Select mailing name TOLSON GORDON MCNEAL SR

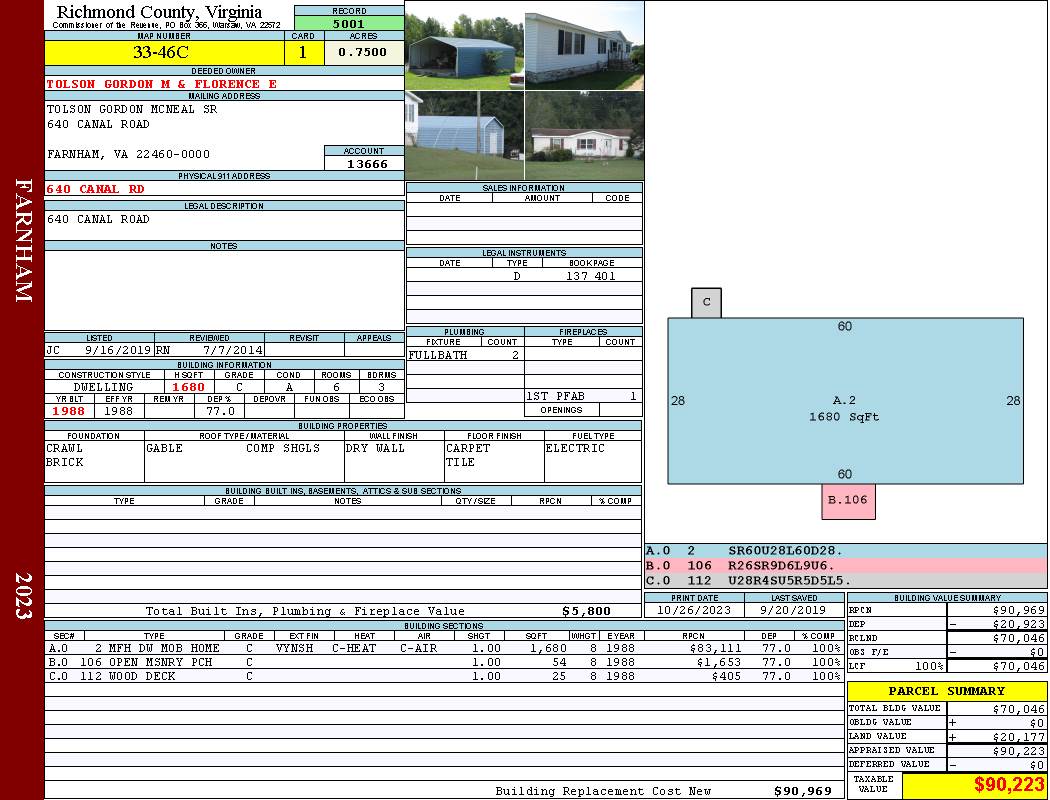(x=132, y=109)
